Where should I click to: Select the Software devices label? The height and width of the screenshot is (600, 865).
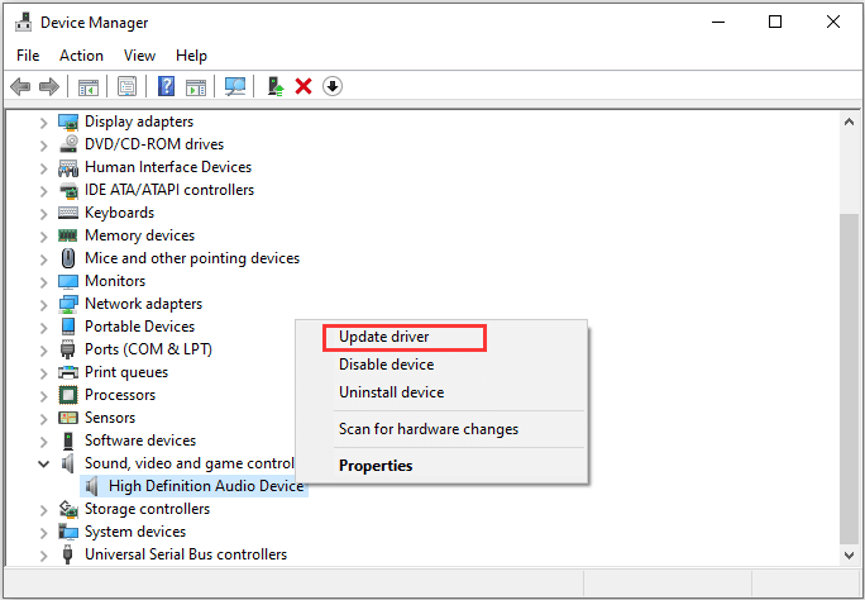[140, 441]
